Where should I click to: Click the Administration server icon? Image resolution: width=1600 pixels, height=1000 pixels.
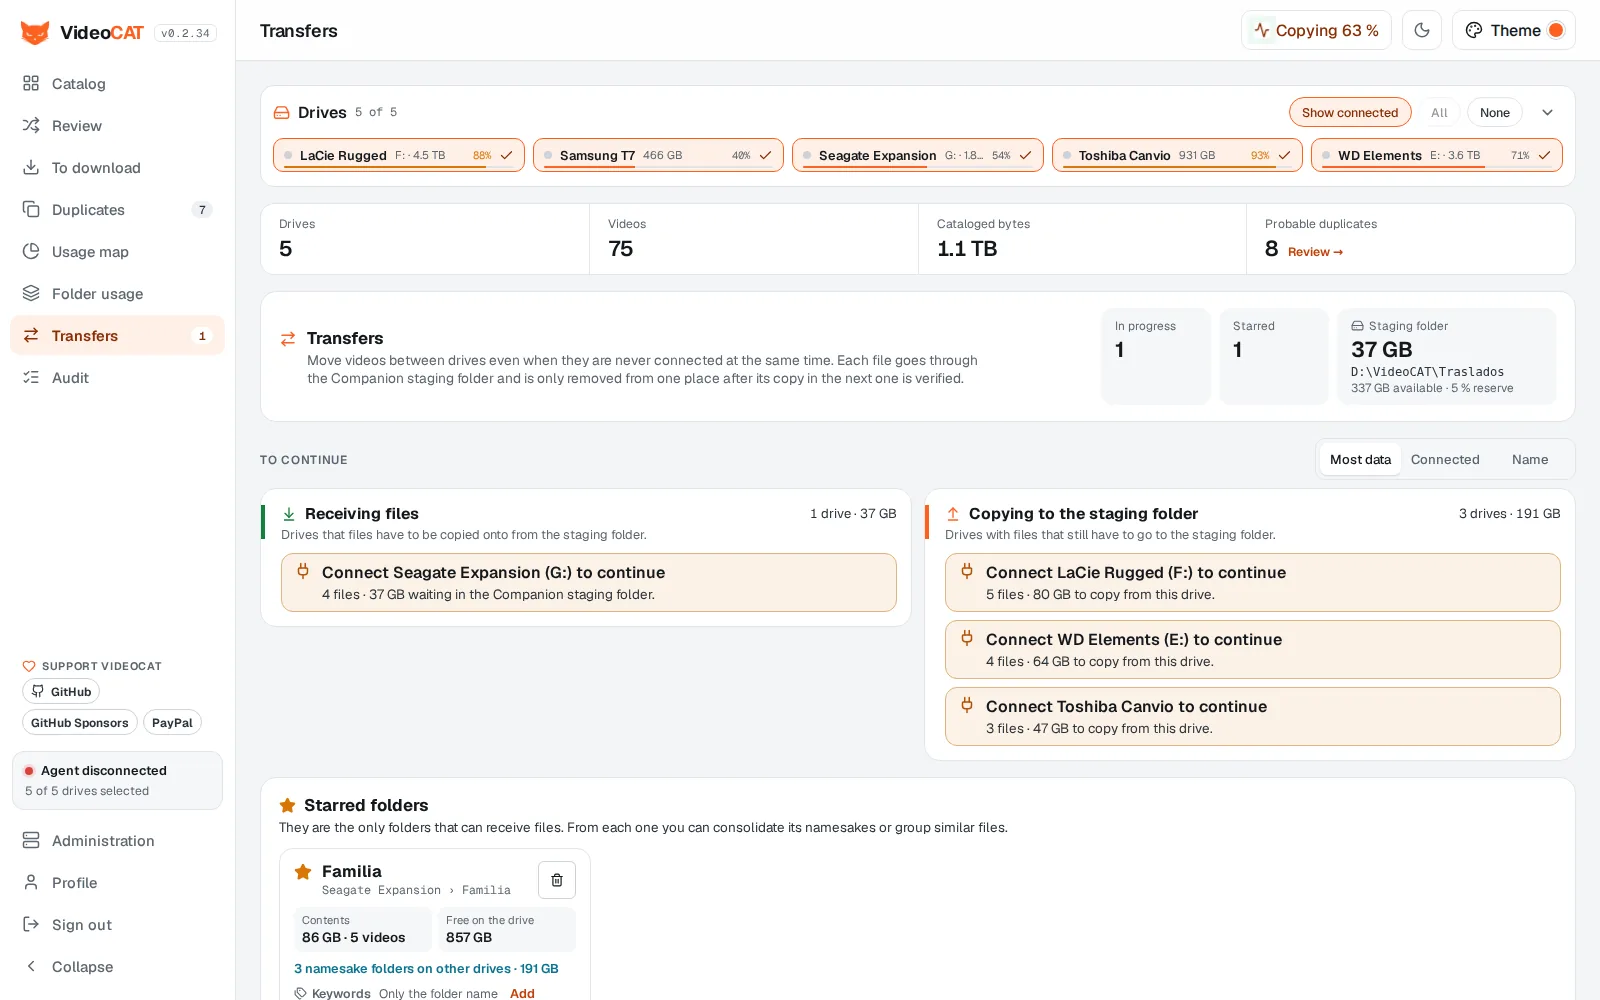[31, 840]
